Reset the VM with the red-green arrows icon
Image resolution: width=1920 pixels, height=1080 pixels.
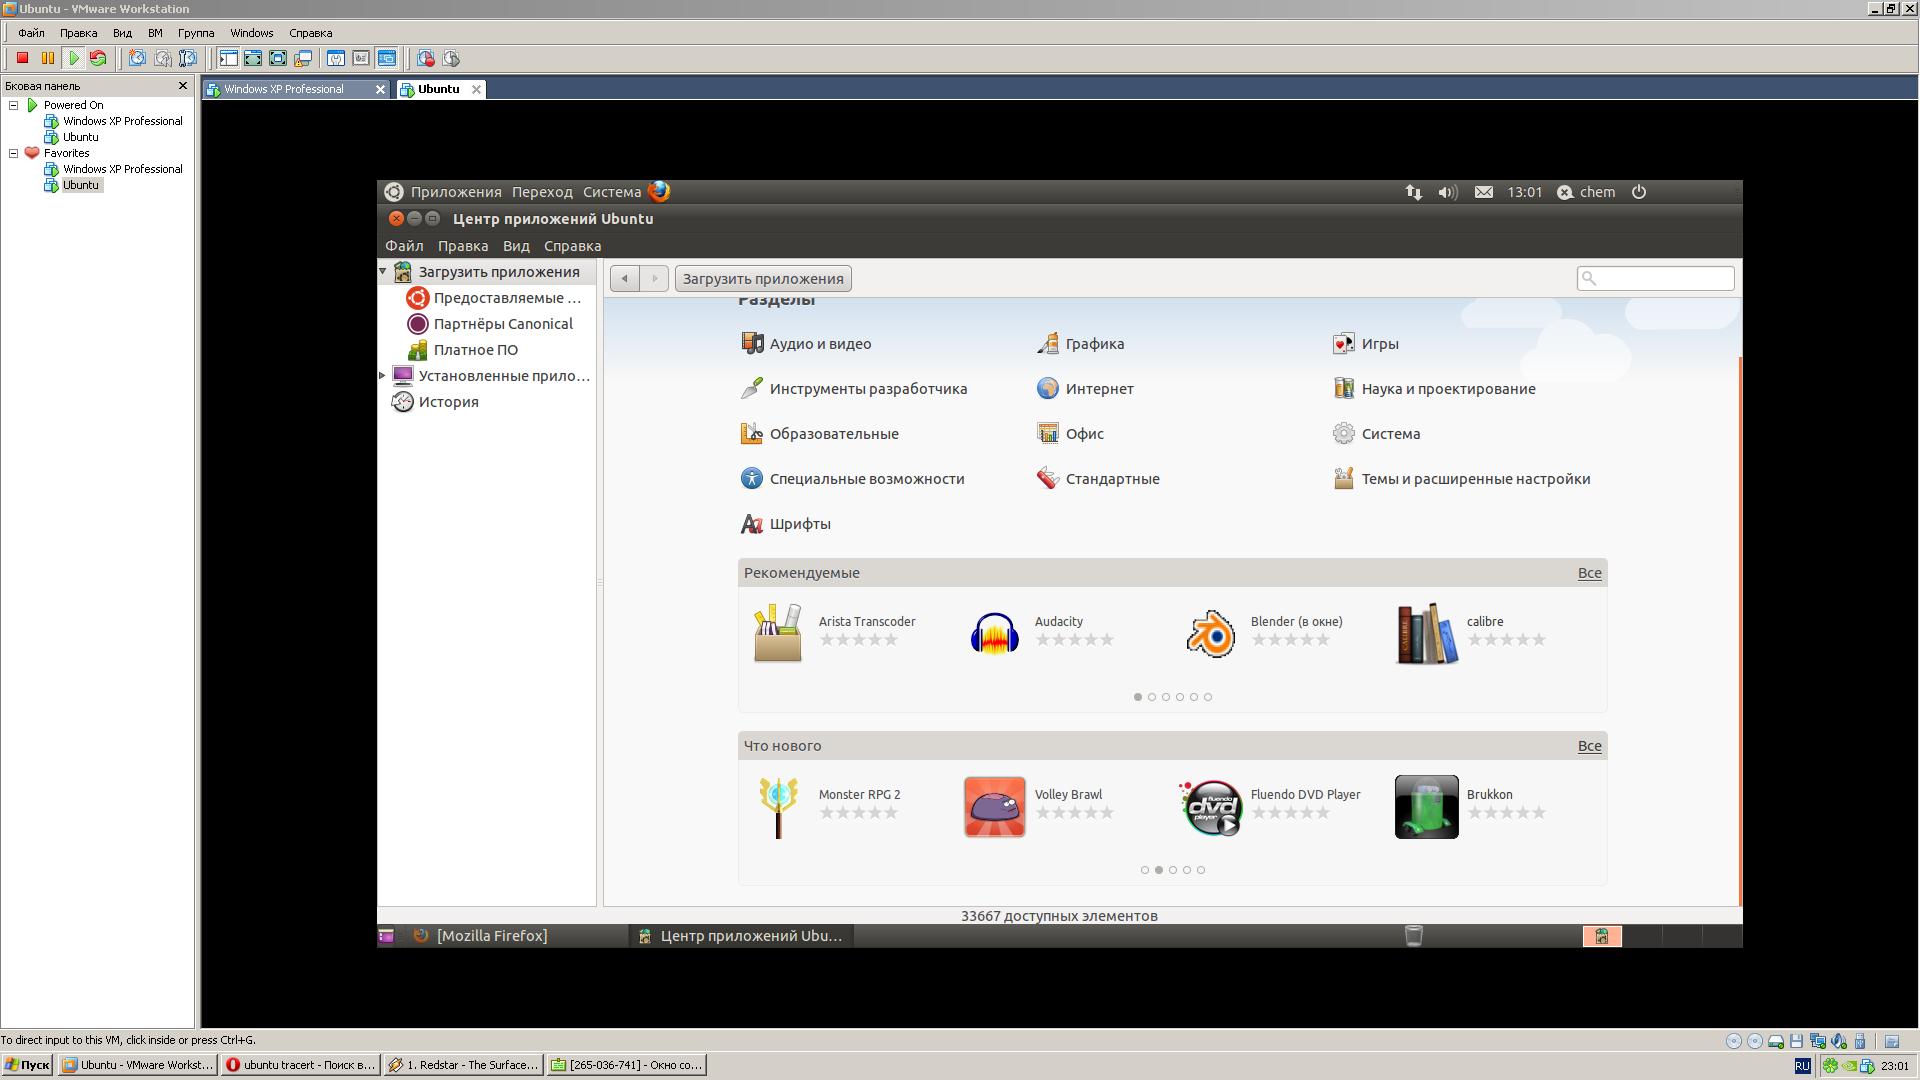tap(98, 58)
